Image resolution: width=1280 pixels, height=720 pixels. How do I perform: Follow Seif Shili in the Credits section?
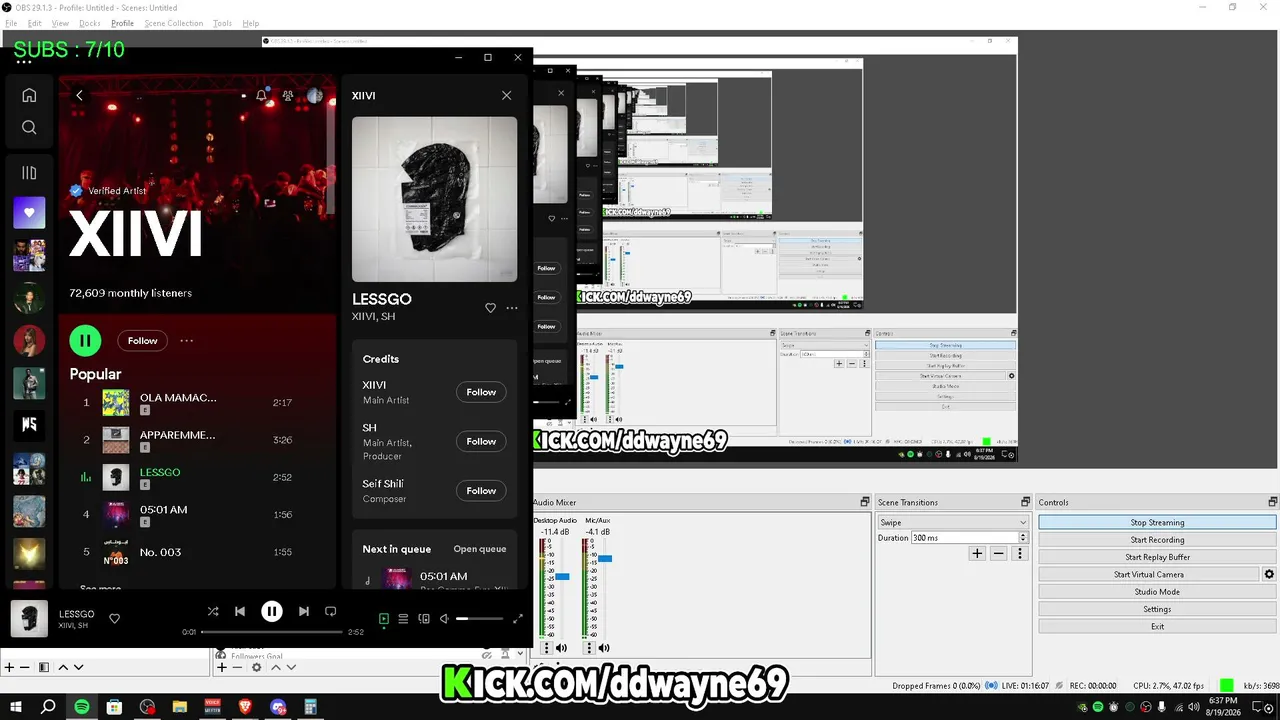[481, 490]
